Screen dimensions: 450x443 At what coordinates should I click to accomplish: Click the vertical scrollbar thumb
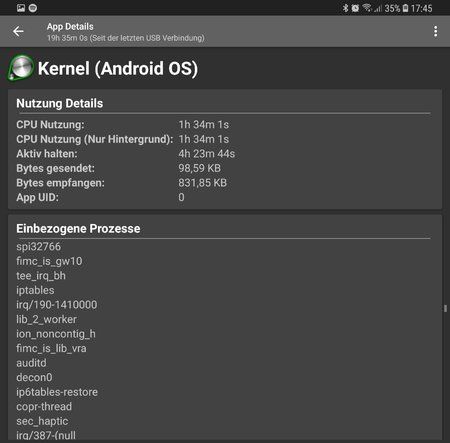click(x=445, y=308)
